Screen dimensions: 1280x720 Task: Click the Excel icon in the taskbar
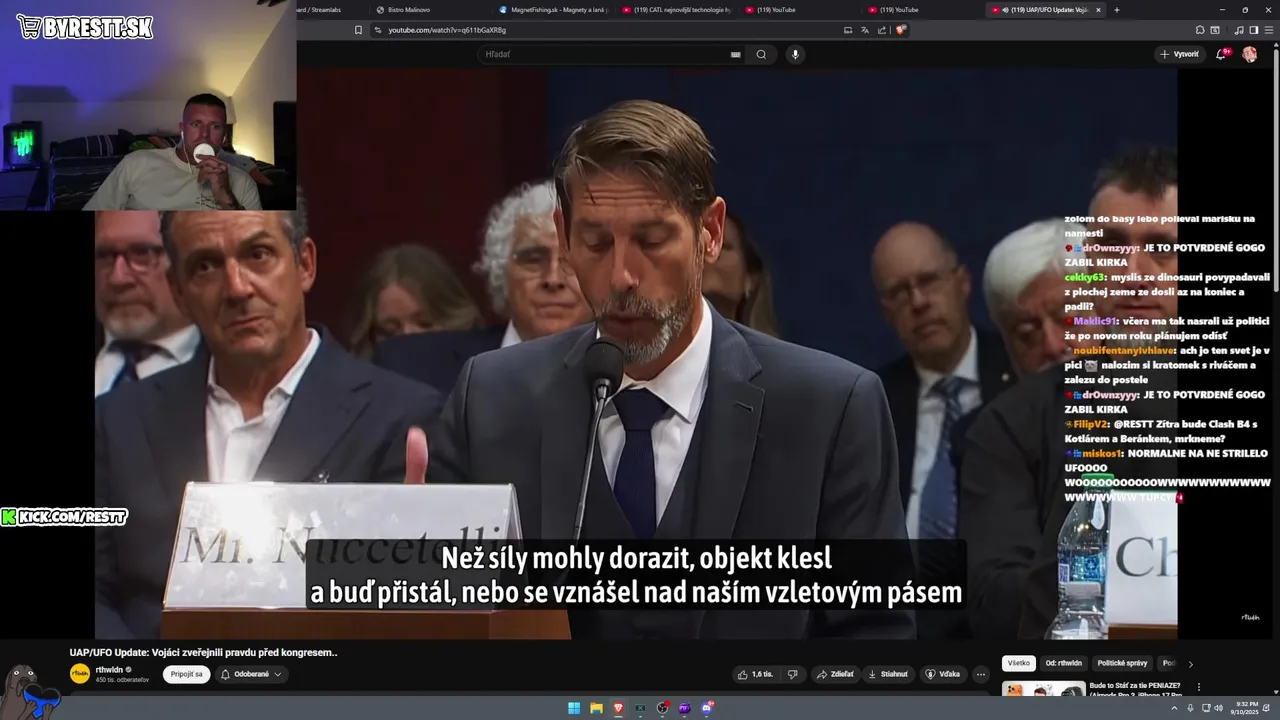(x=640, y=708)
